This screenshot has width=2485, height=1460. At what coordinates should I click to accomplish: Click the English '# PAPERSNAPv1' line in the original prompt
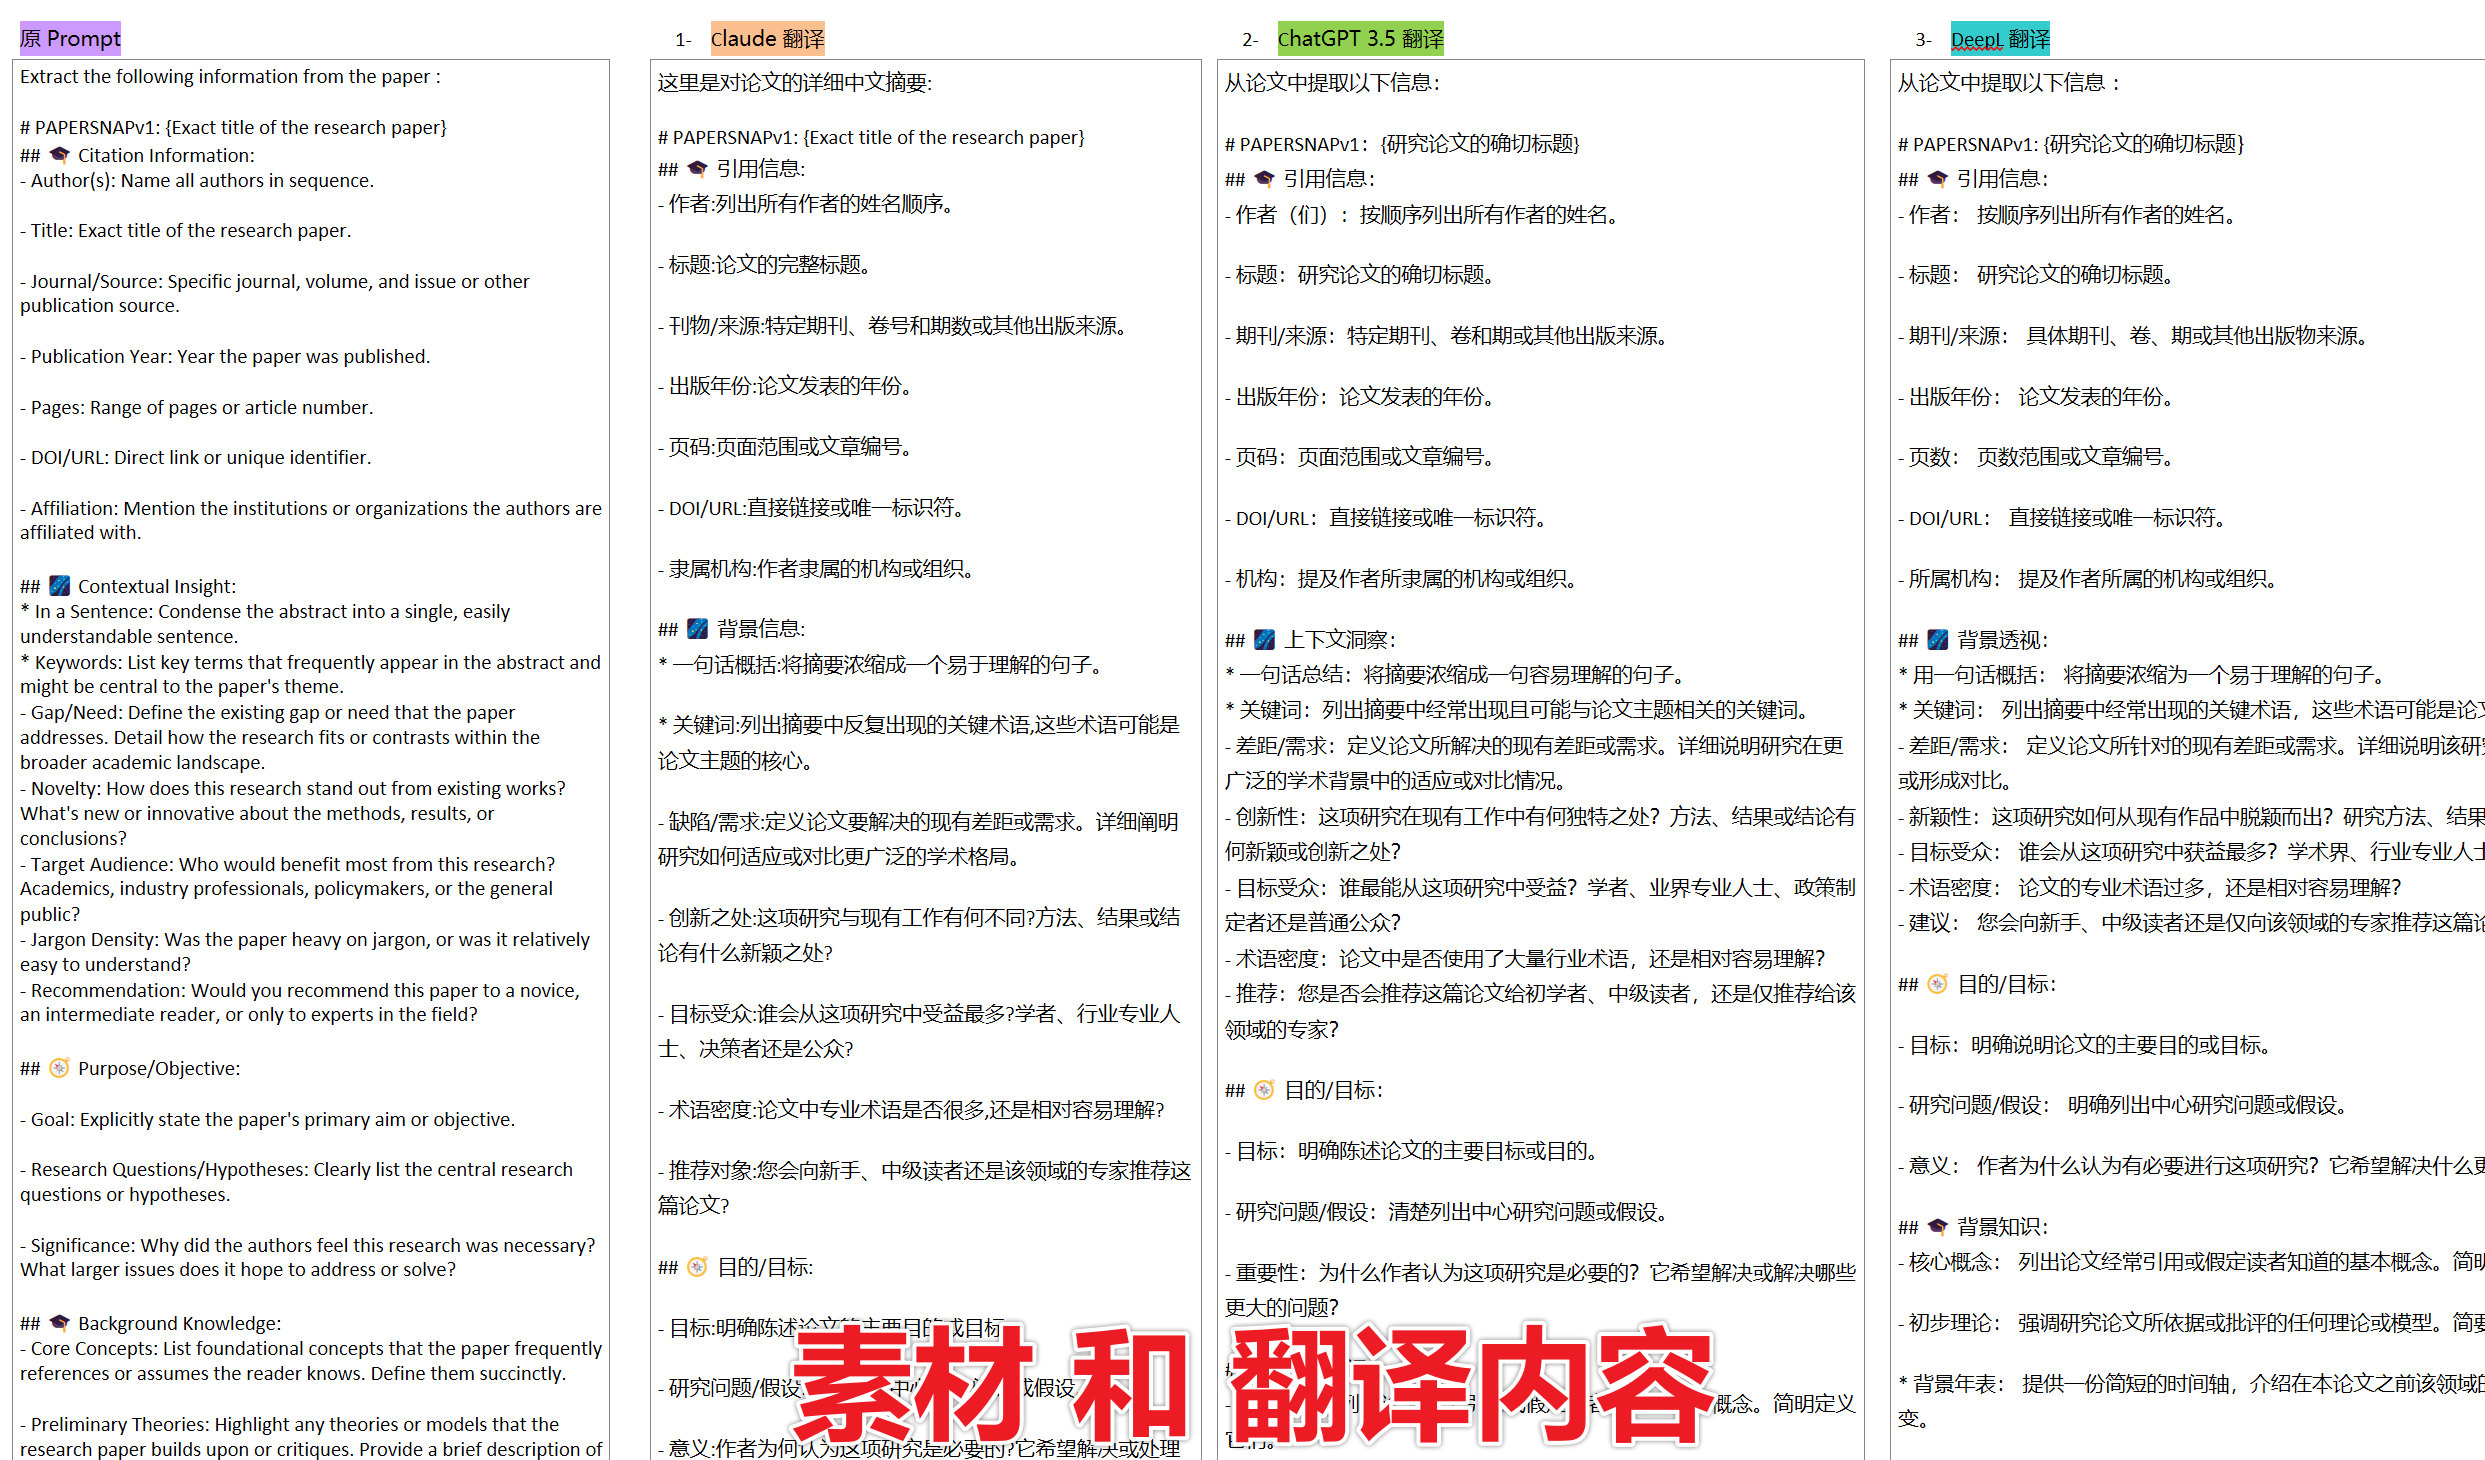click(233, 128)
